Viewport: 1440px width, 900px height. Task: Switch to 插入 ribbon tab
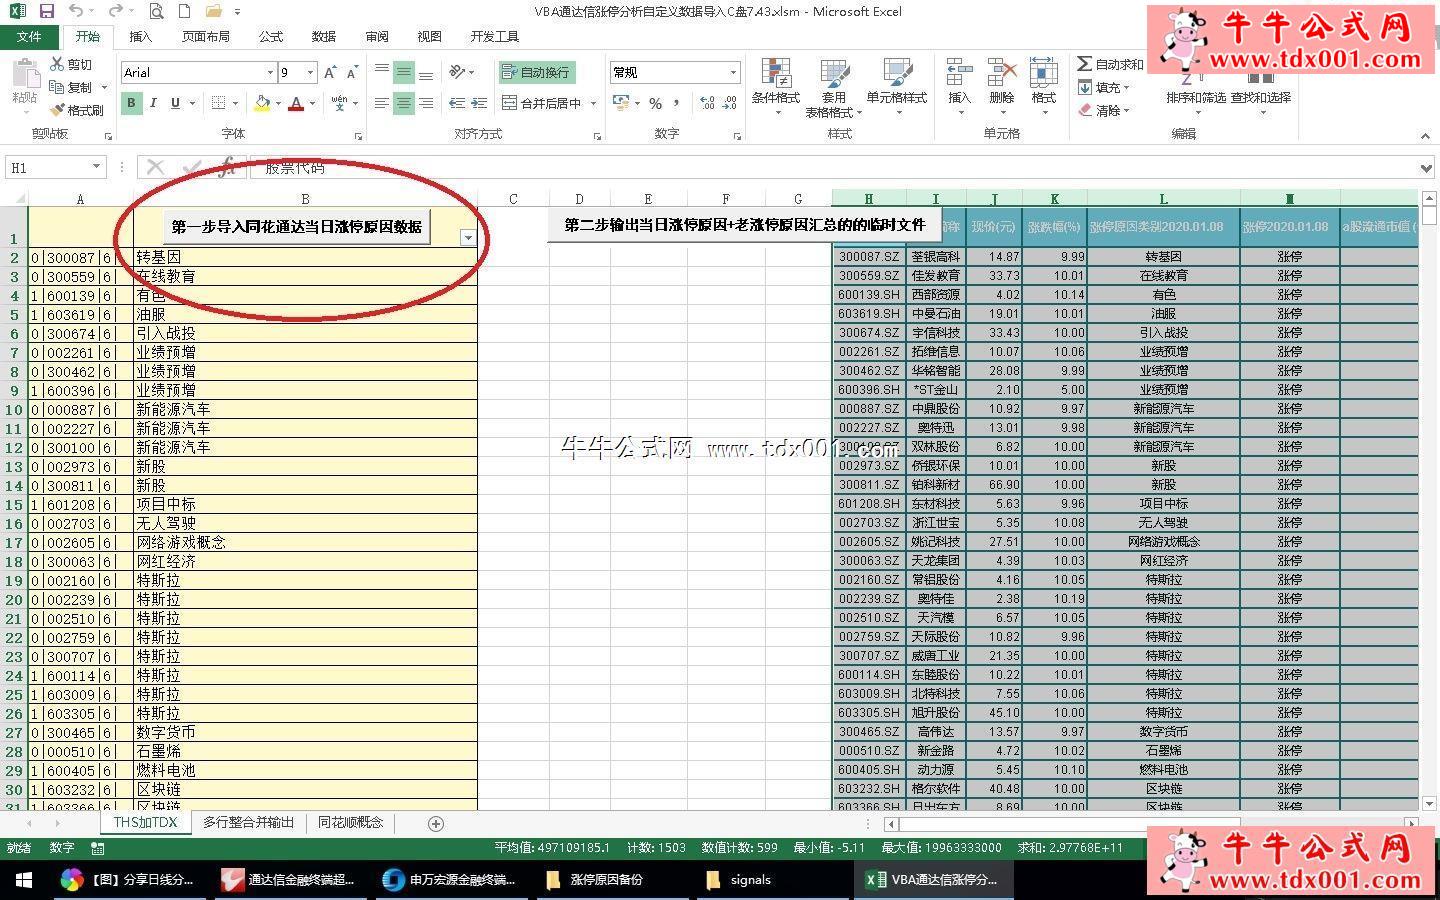(141, 36)
